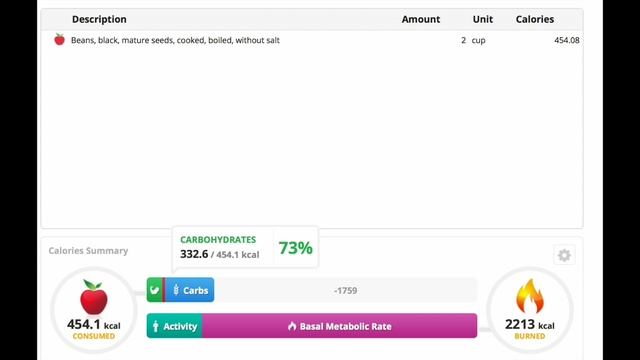This screenshot has height=360, width=640.
Task: Click the Basal Metabolic Rate bar
Action: [x=340, y=326]
